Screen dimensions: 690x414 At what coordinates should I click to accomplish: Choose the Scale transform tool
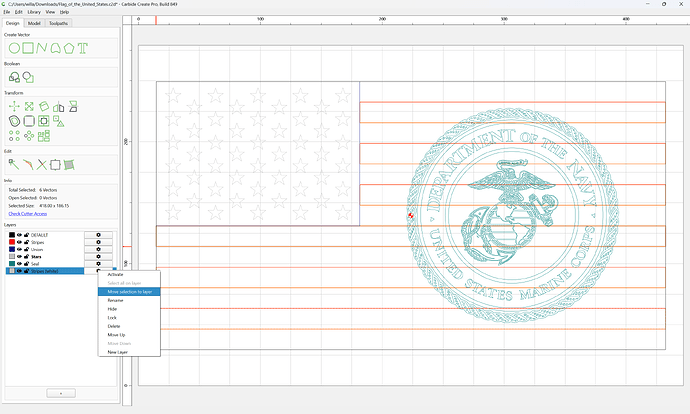(29, 106)
